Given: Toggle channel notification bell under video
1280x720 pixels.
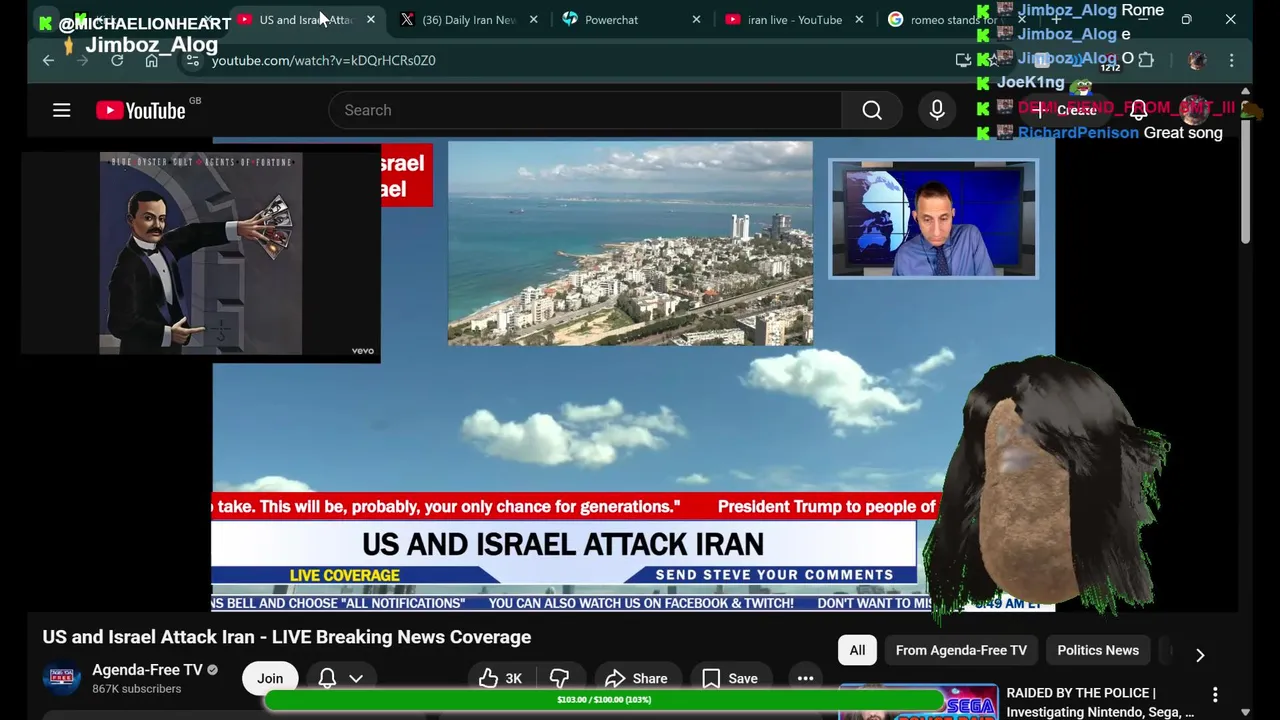Looking at the screenshot, I should pyautogui.click(x=327, y=678).
